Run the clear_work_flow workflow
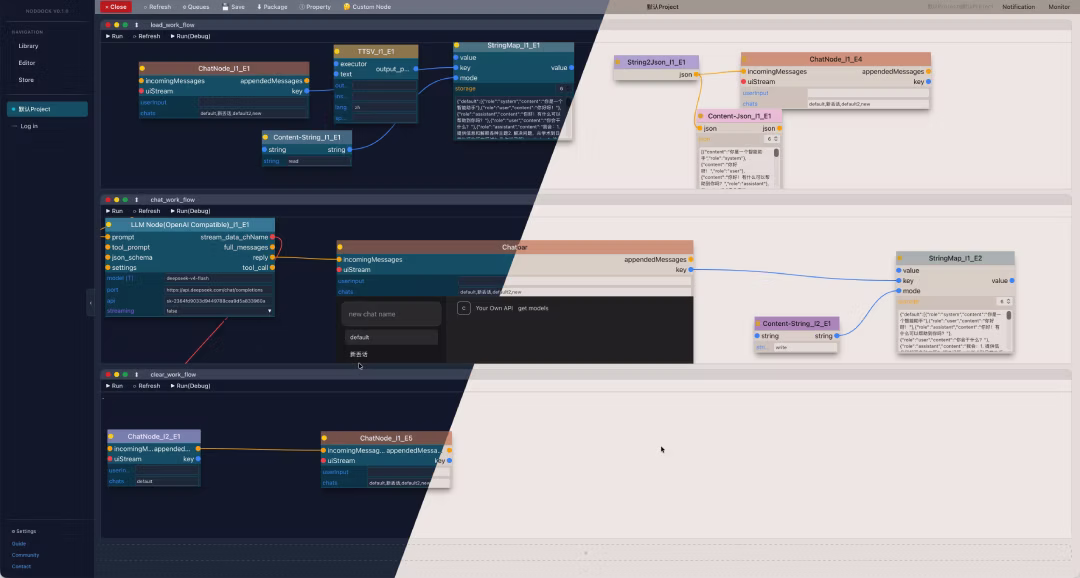Viewport: 1080px width, 578px height. click(x=114, y=386)
